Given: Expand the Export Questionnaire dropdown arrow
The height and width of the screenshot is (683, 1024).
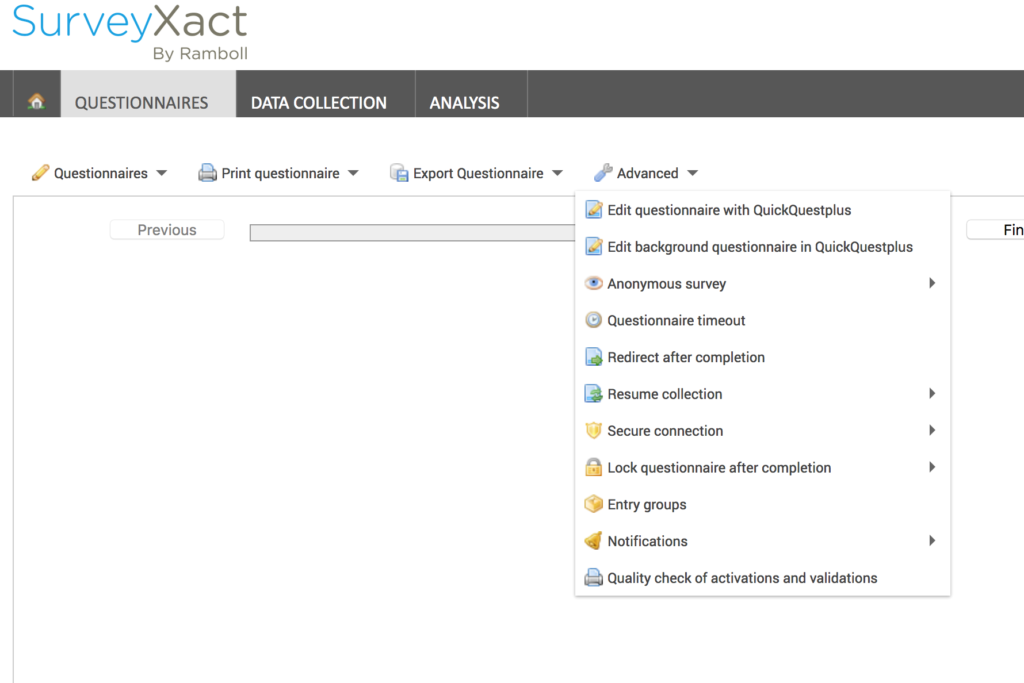Looking at the screenshot, I should tap(557, 173).
